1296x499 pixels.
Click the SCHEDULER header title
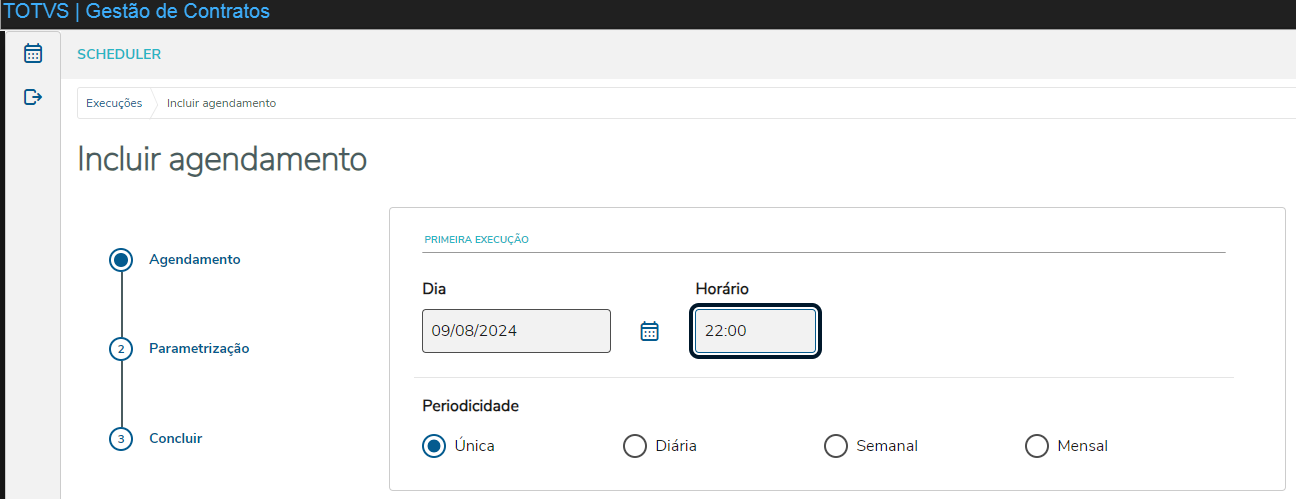119,54
